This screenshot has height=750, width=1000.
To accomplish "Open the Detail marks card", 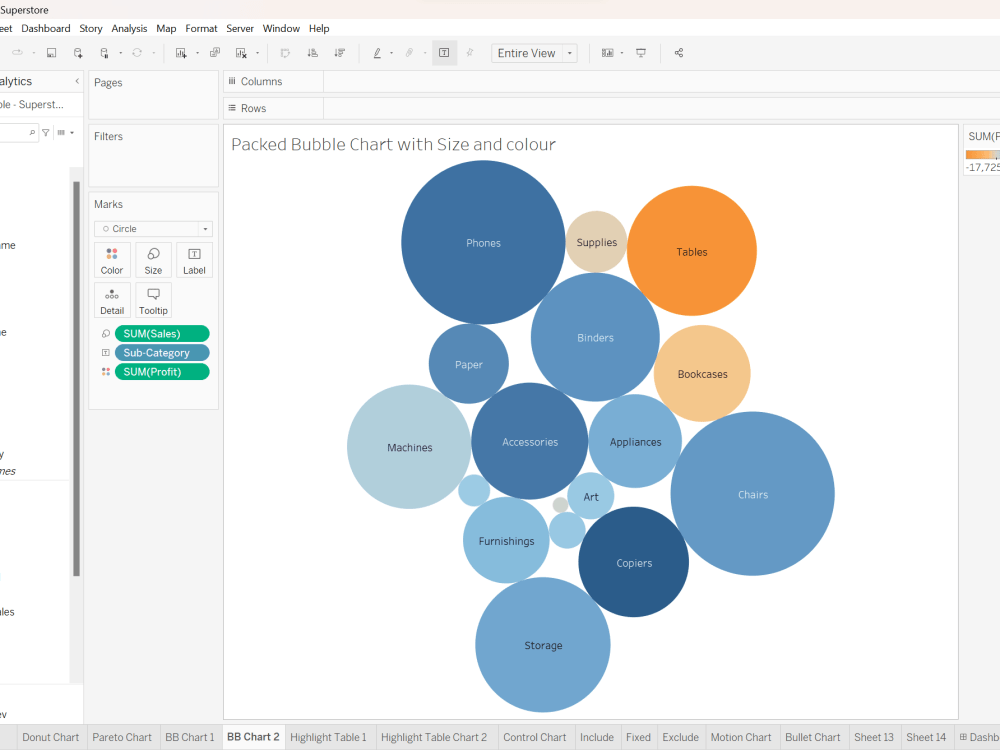I will click(112, 299).
